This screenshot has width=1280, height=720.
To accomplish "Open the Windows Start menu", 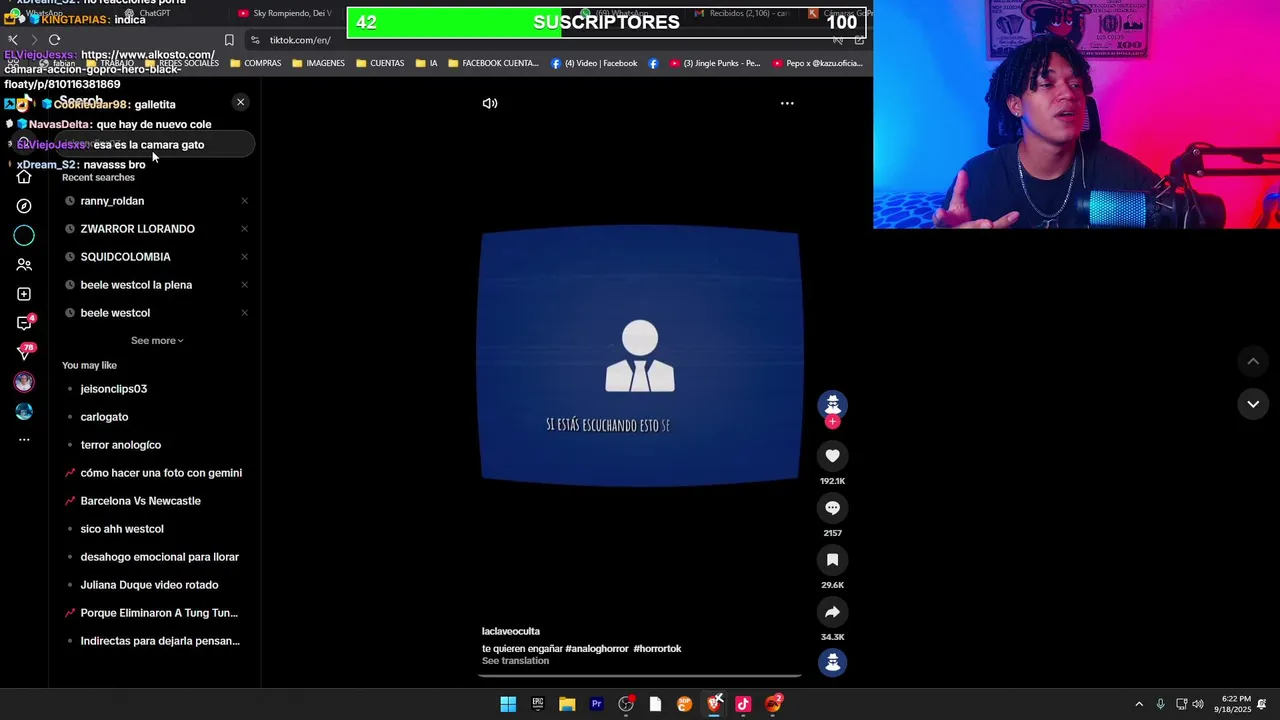I will (508, 704).
